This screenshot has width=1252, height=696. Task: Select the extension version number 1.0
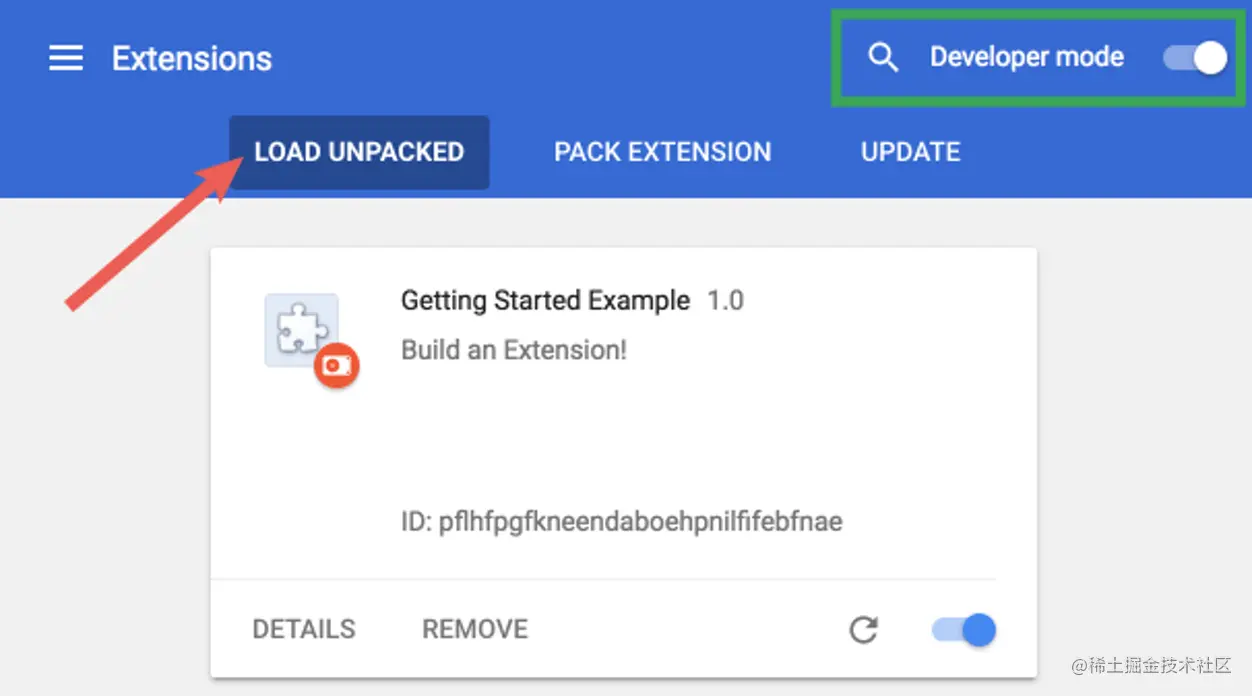tap(724, 300)
